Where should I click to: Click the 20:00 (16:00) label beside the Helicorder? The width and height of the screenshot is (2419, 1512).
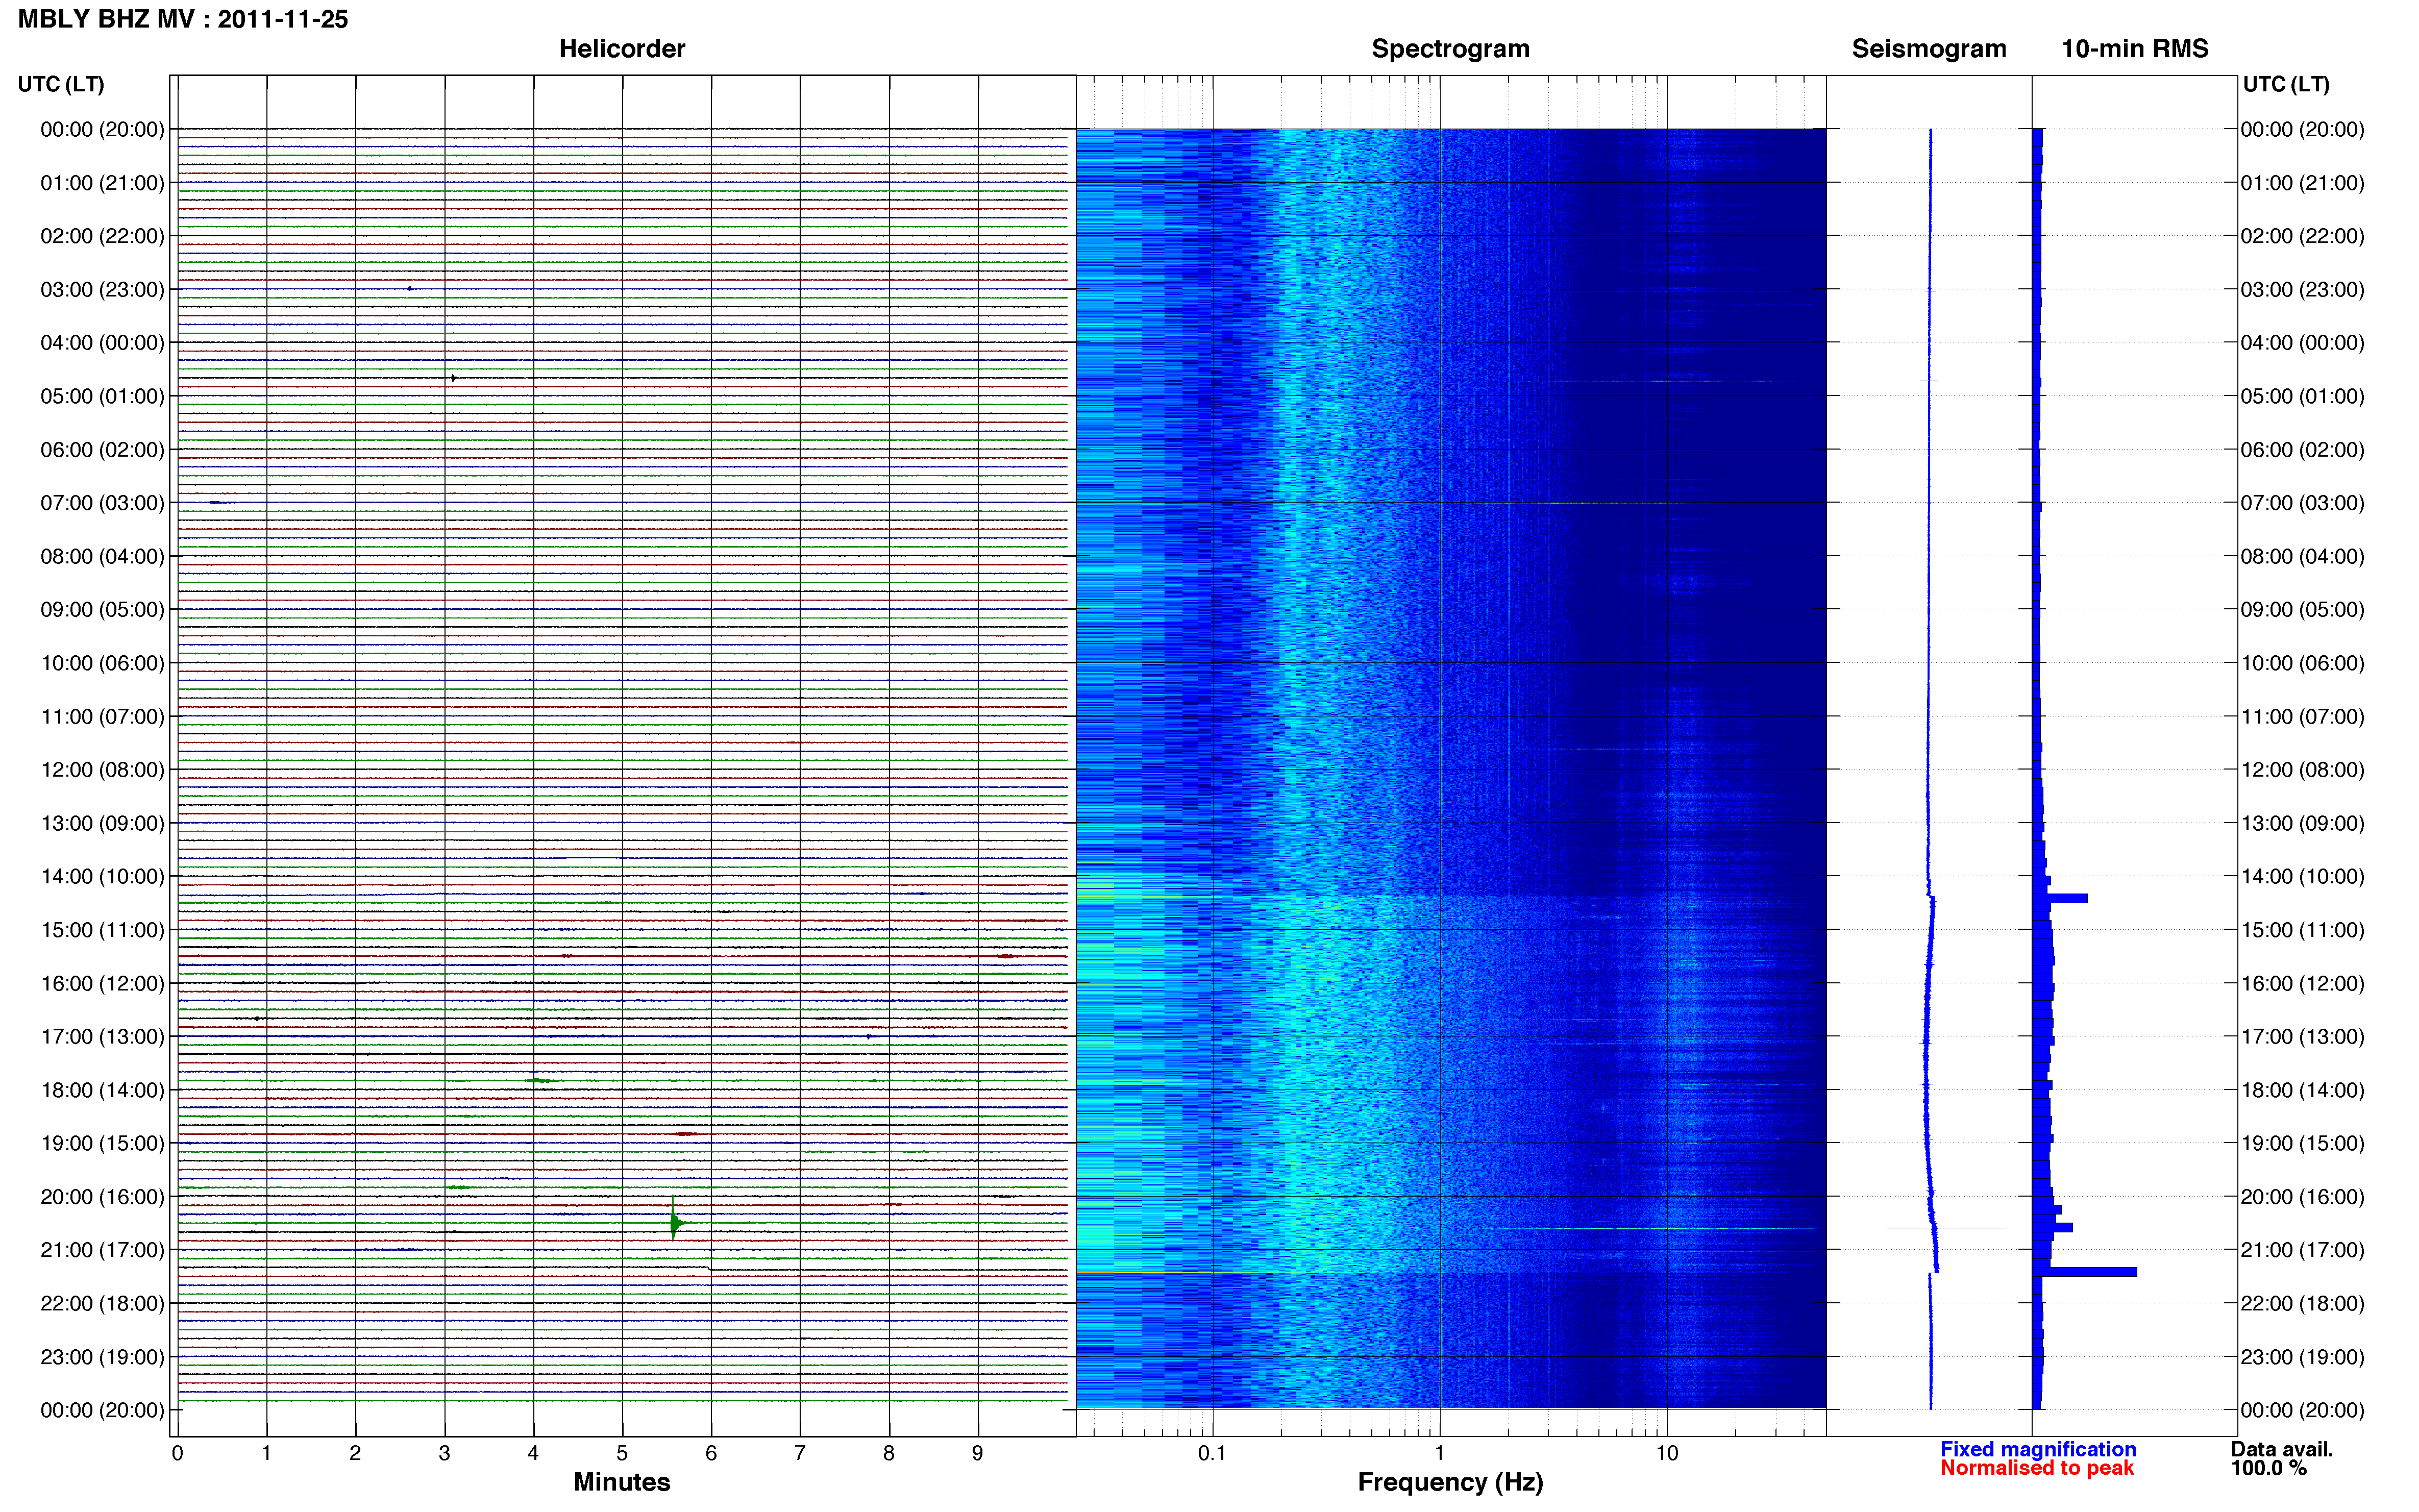(102, 1197)
